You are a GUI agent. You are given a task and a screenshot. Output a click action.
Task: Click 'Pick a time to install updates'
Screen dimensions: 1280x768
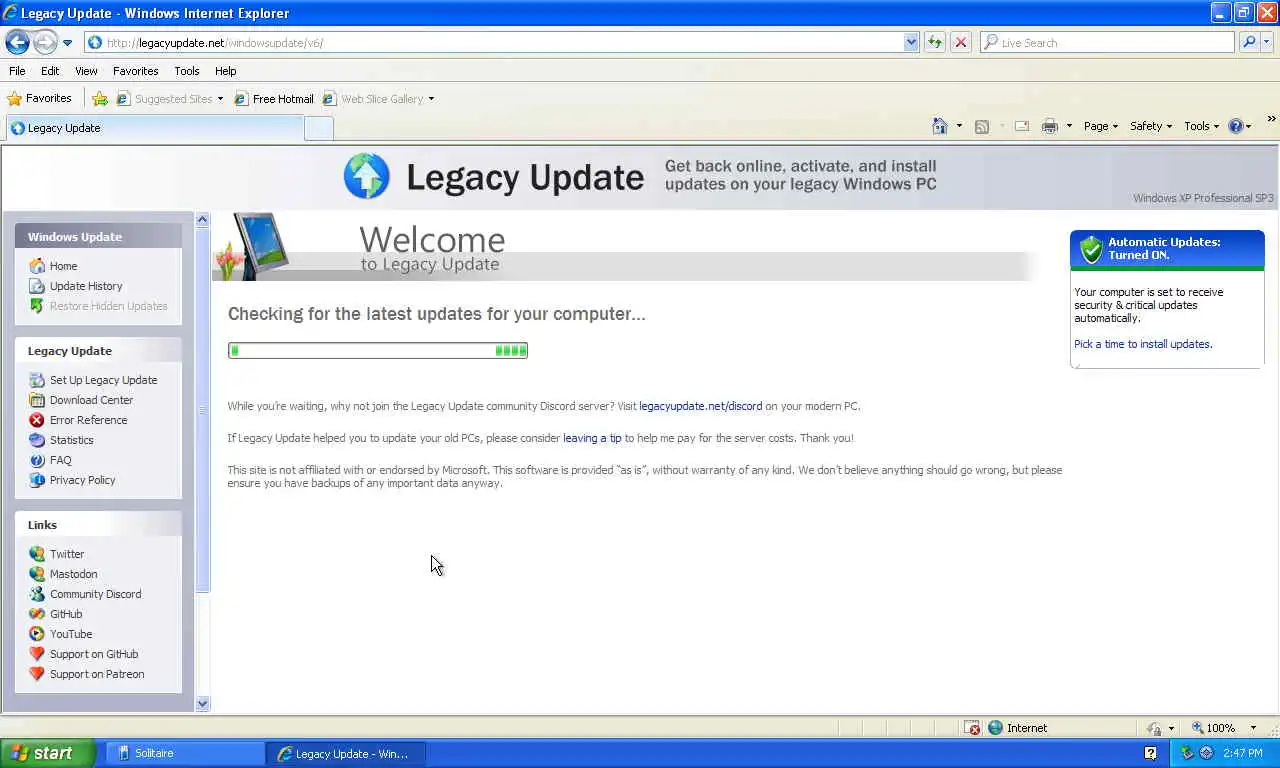tap(1143, 344)
